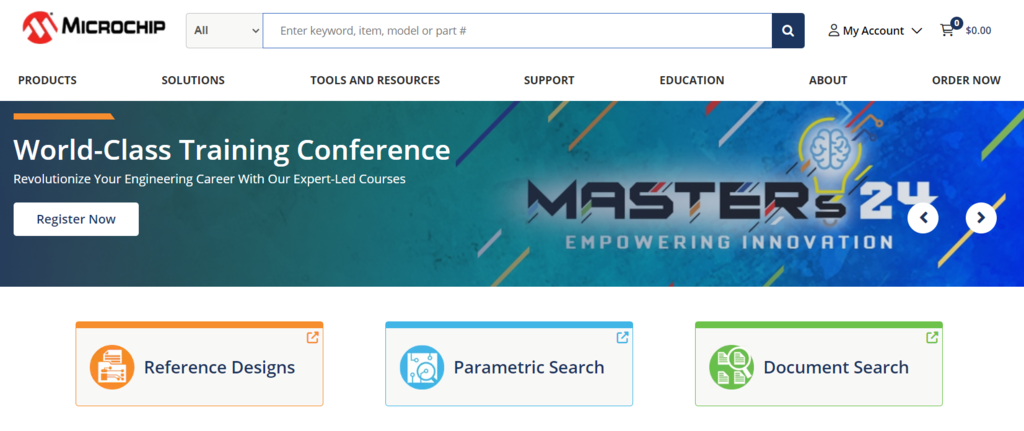Go to previous banner slide arrow
The width and height of the screenshot is (1024, 431).
pyautogui.click(x=923, y=218)
